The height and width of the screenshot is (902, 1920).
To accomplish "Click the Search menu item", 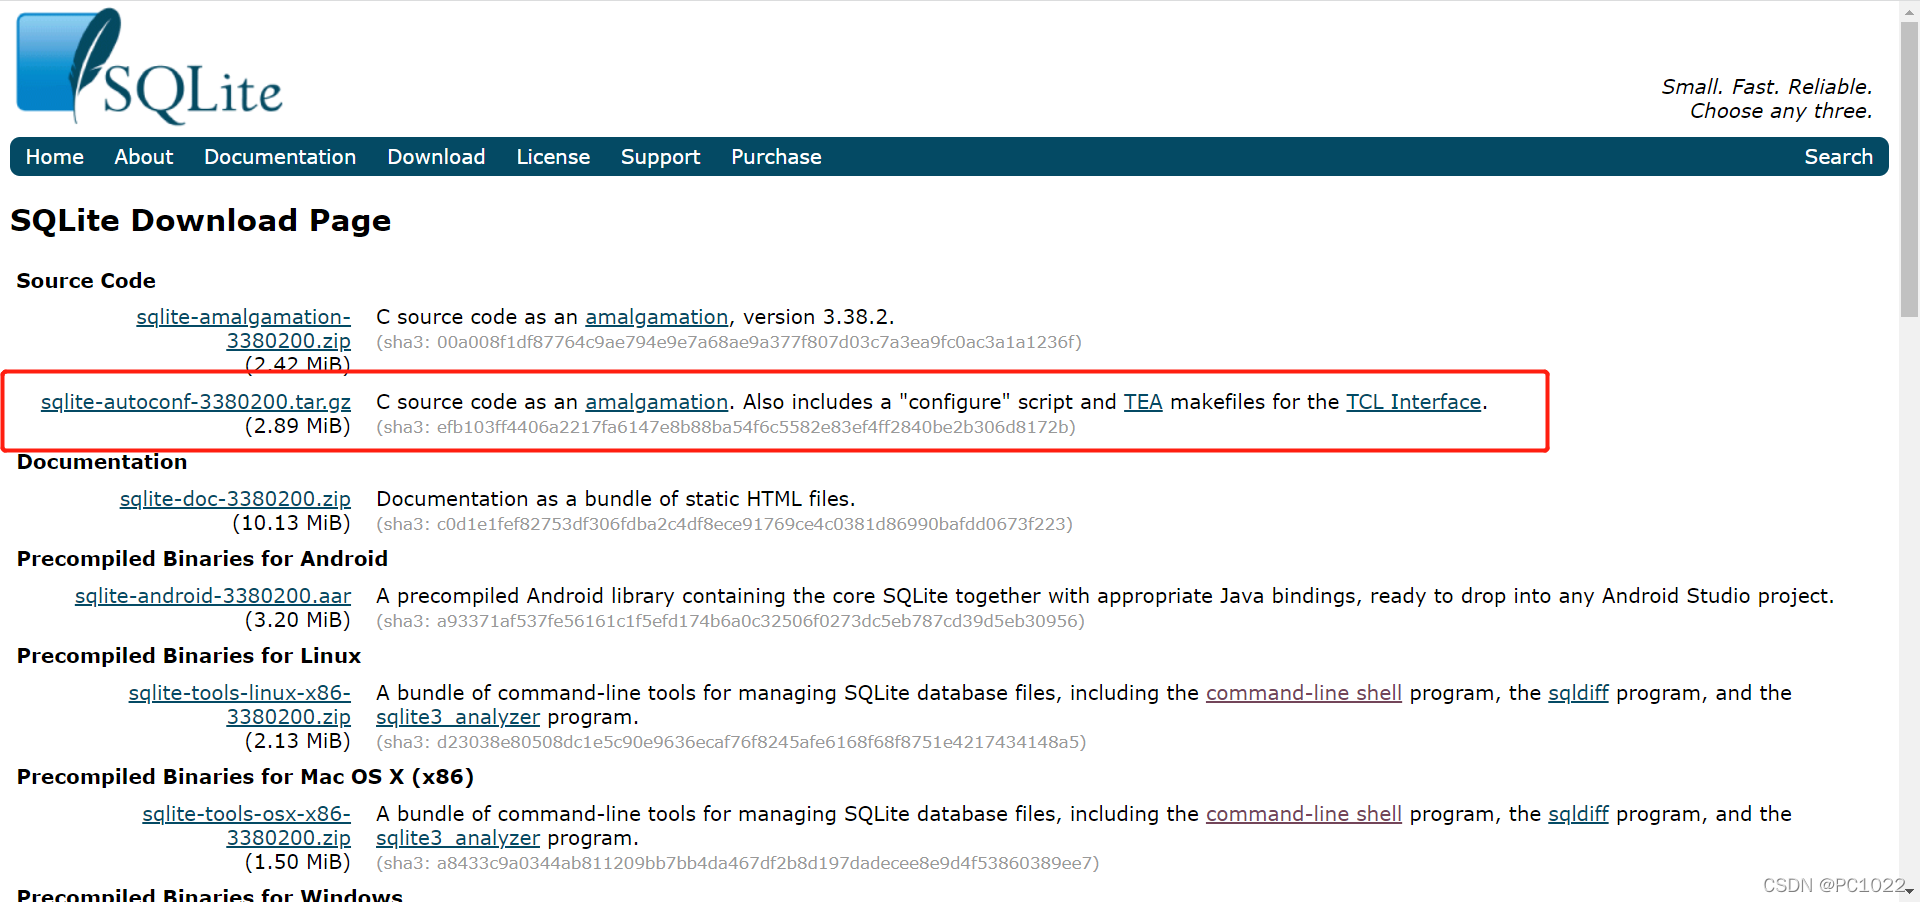I will coord(1839,157).
